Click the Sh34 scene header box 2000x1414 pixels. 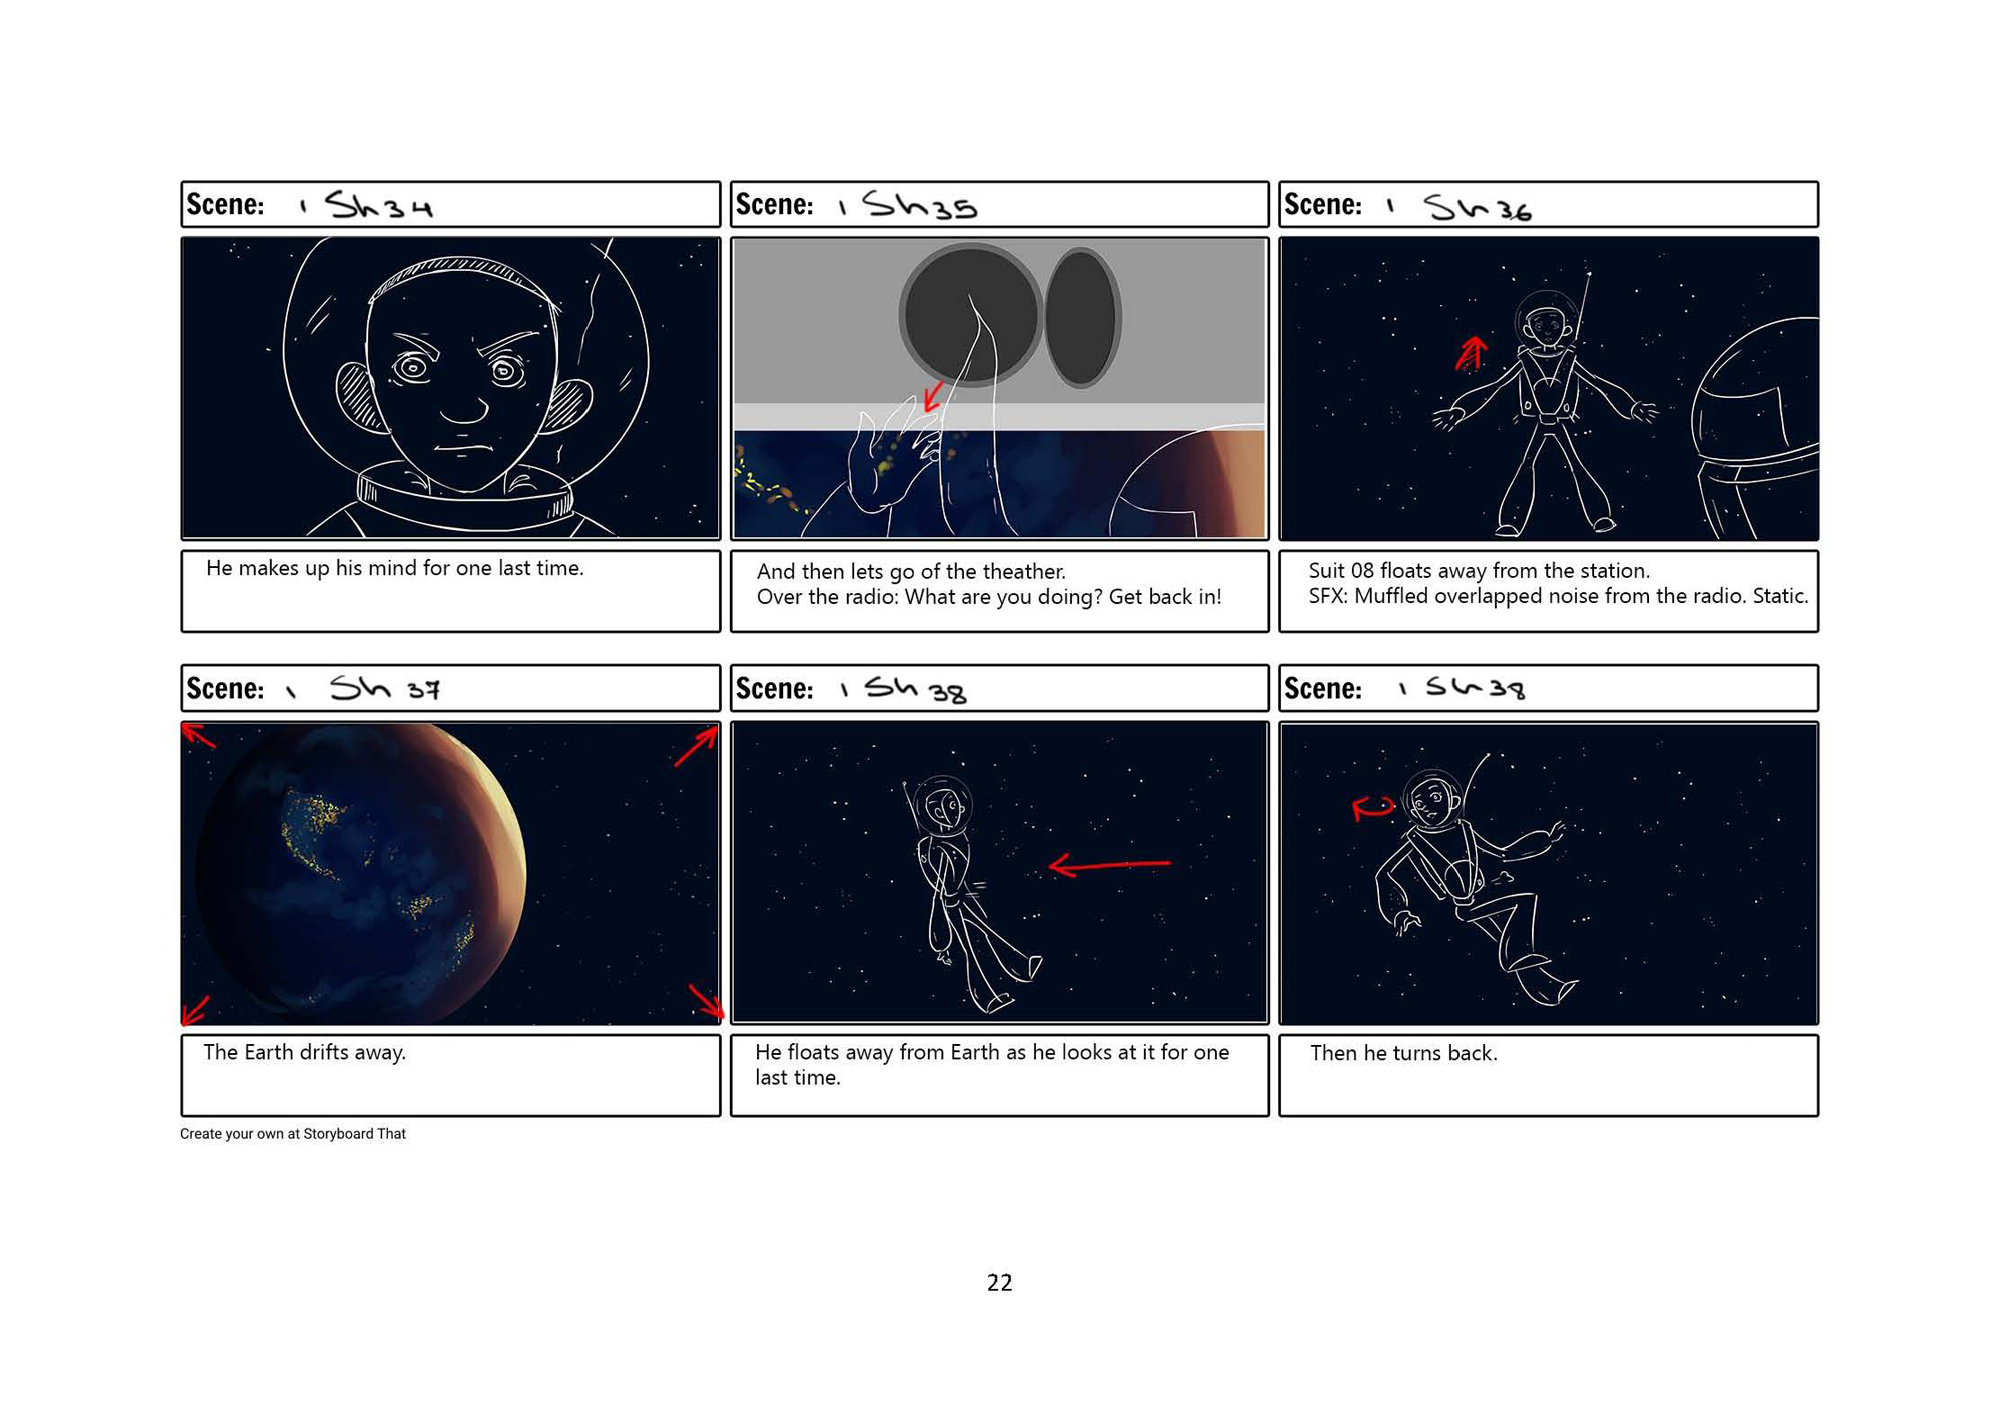click(x=450, y=204)
